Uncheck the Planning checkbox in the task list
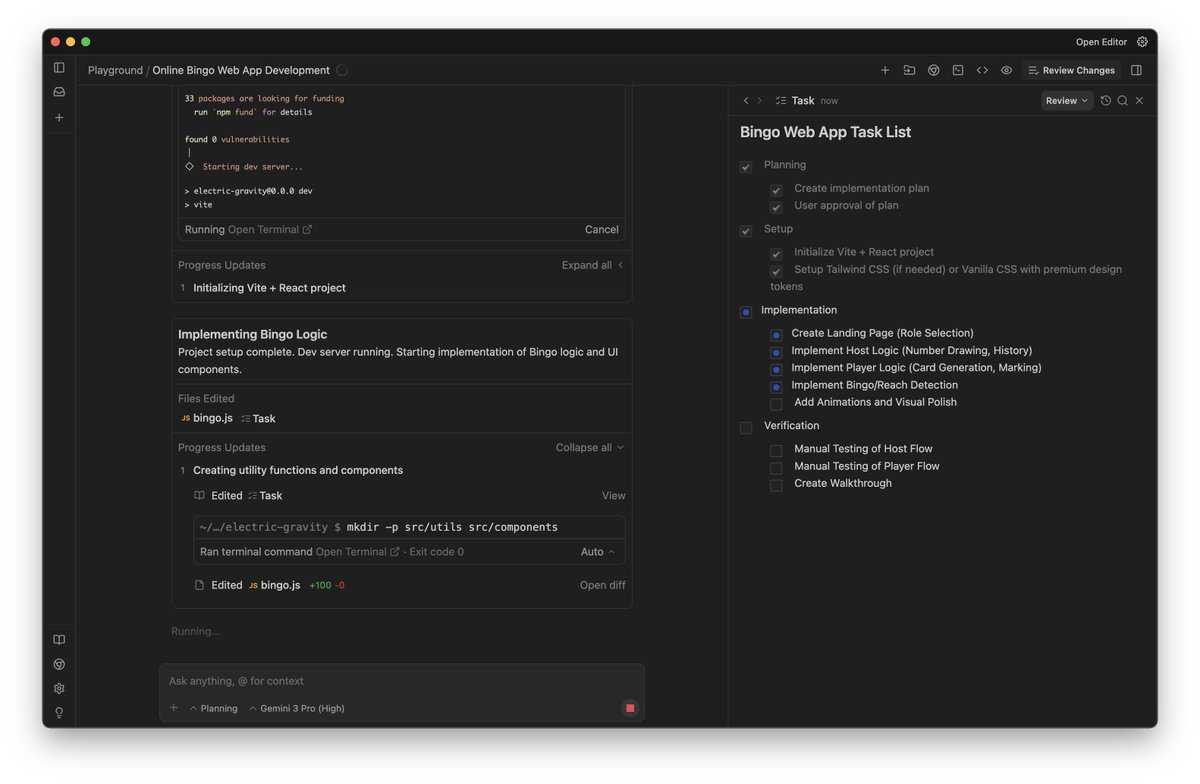This screenshot has height=784, width=1200. 745,167
